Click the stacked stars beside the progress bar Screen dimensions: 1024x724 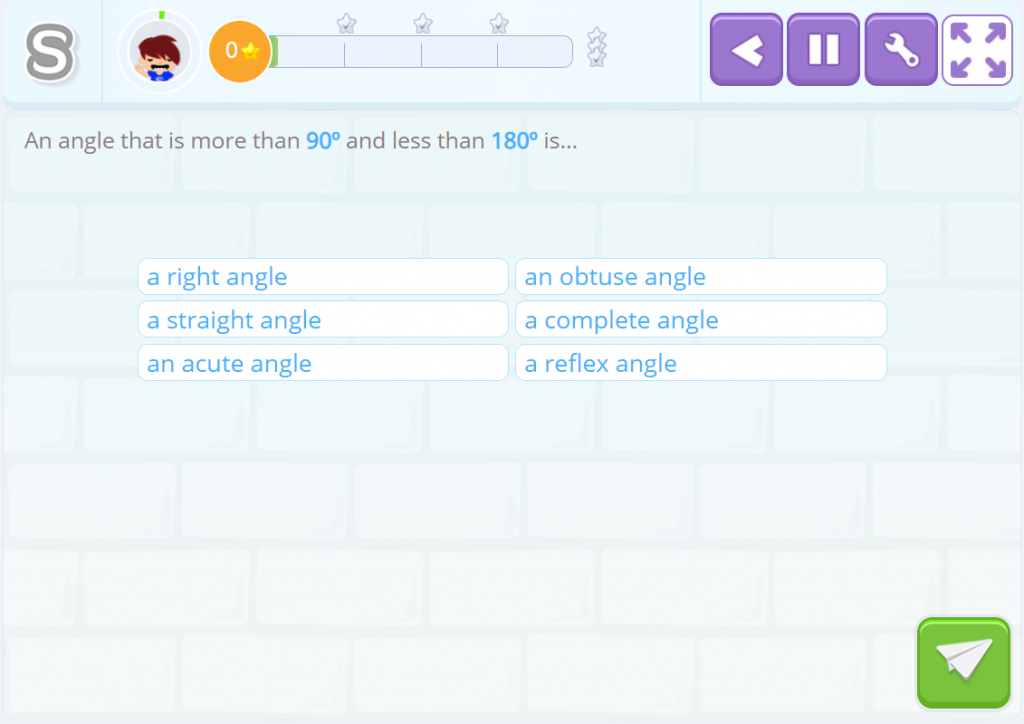[596, 45]
